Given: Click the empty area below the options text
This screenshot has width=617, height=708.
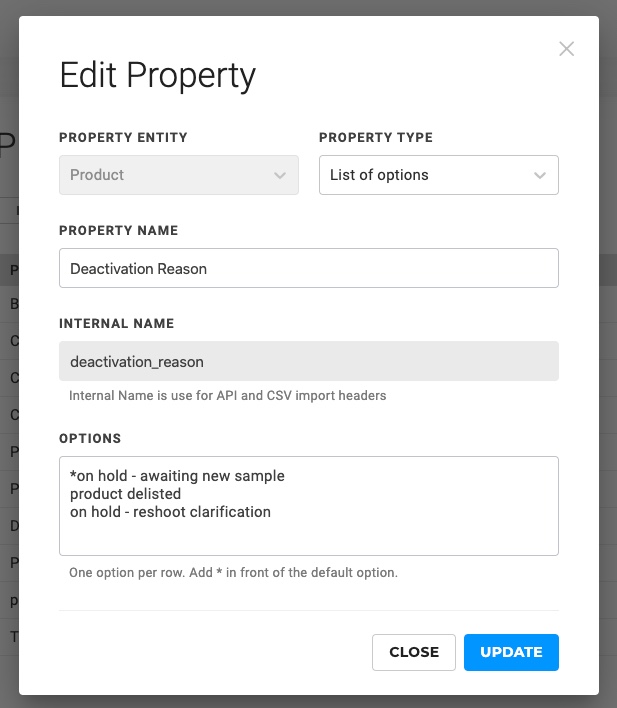Looking at the screenshot, I should [308, 537].
